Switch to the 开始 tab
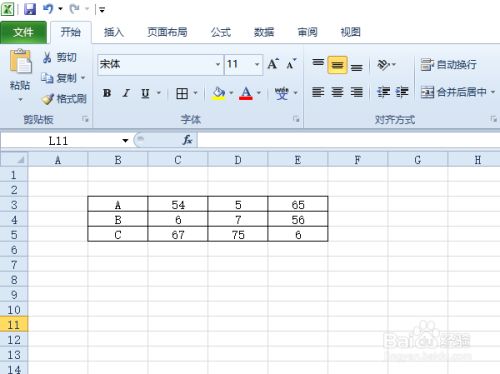The height and width of the screenshot is (374, 500). click(71, 32)
